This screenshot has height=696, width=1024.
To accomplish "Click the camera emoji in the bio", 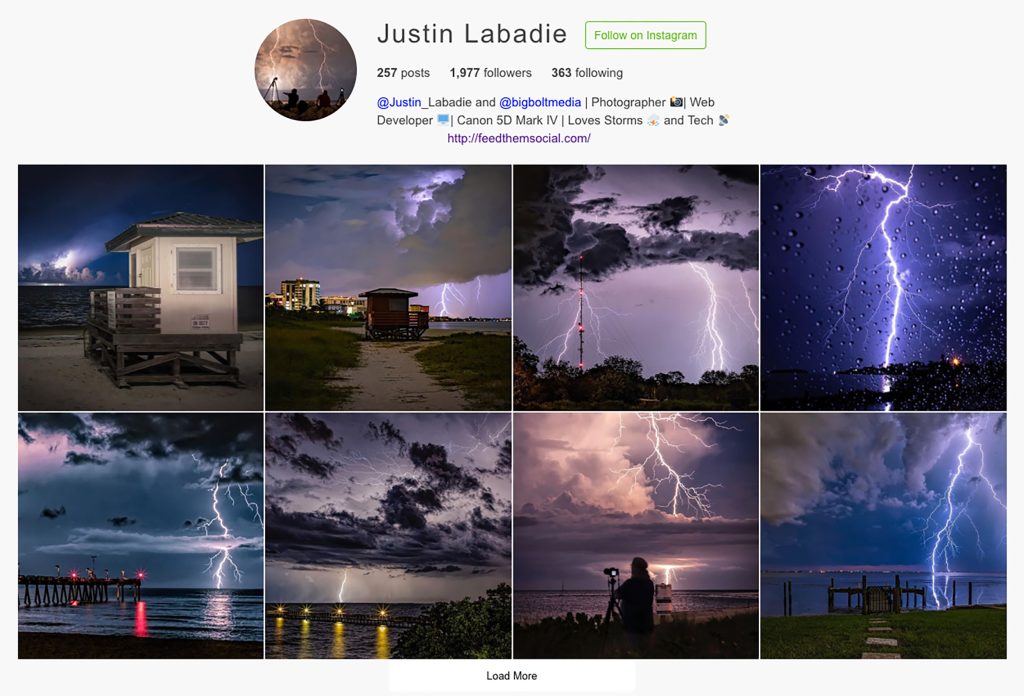I will 676,102.
